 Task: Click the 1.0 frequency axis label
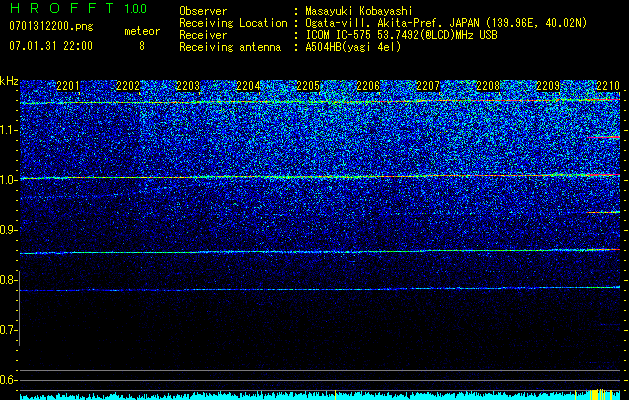pos(9,180)
